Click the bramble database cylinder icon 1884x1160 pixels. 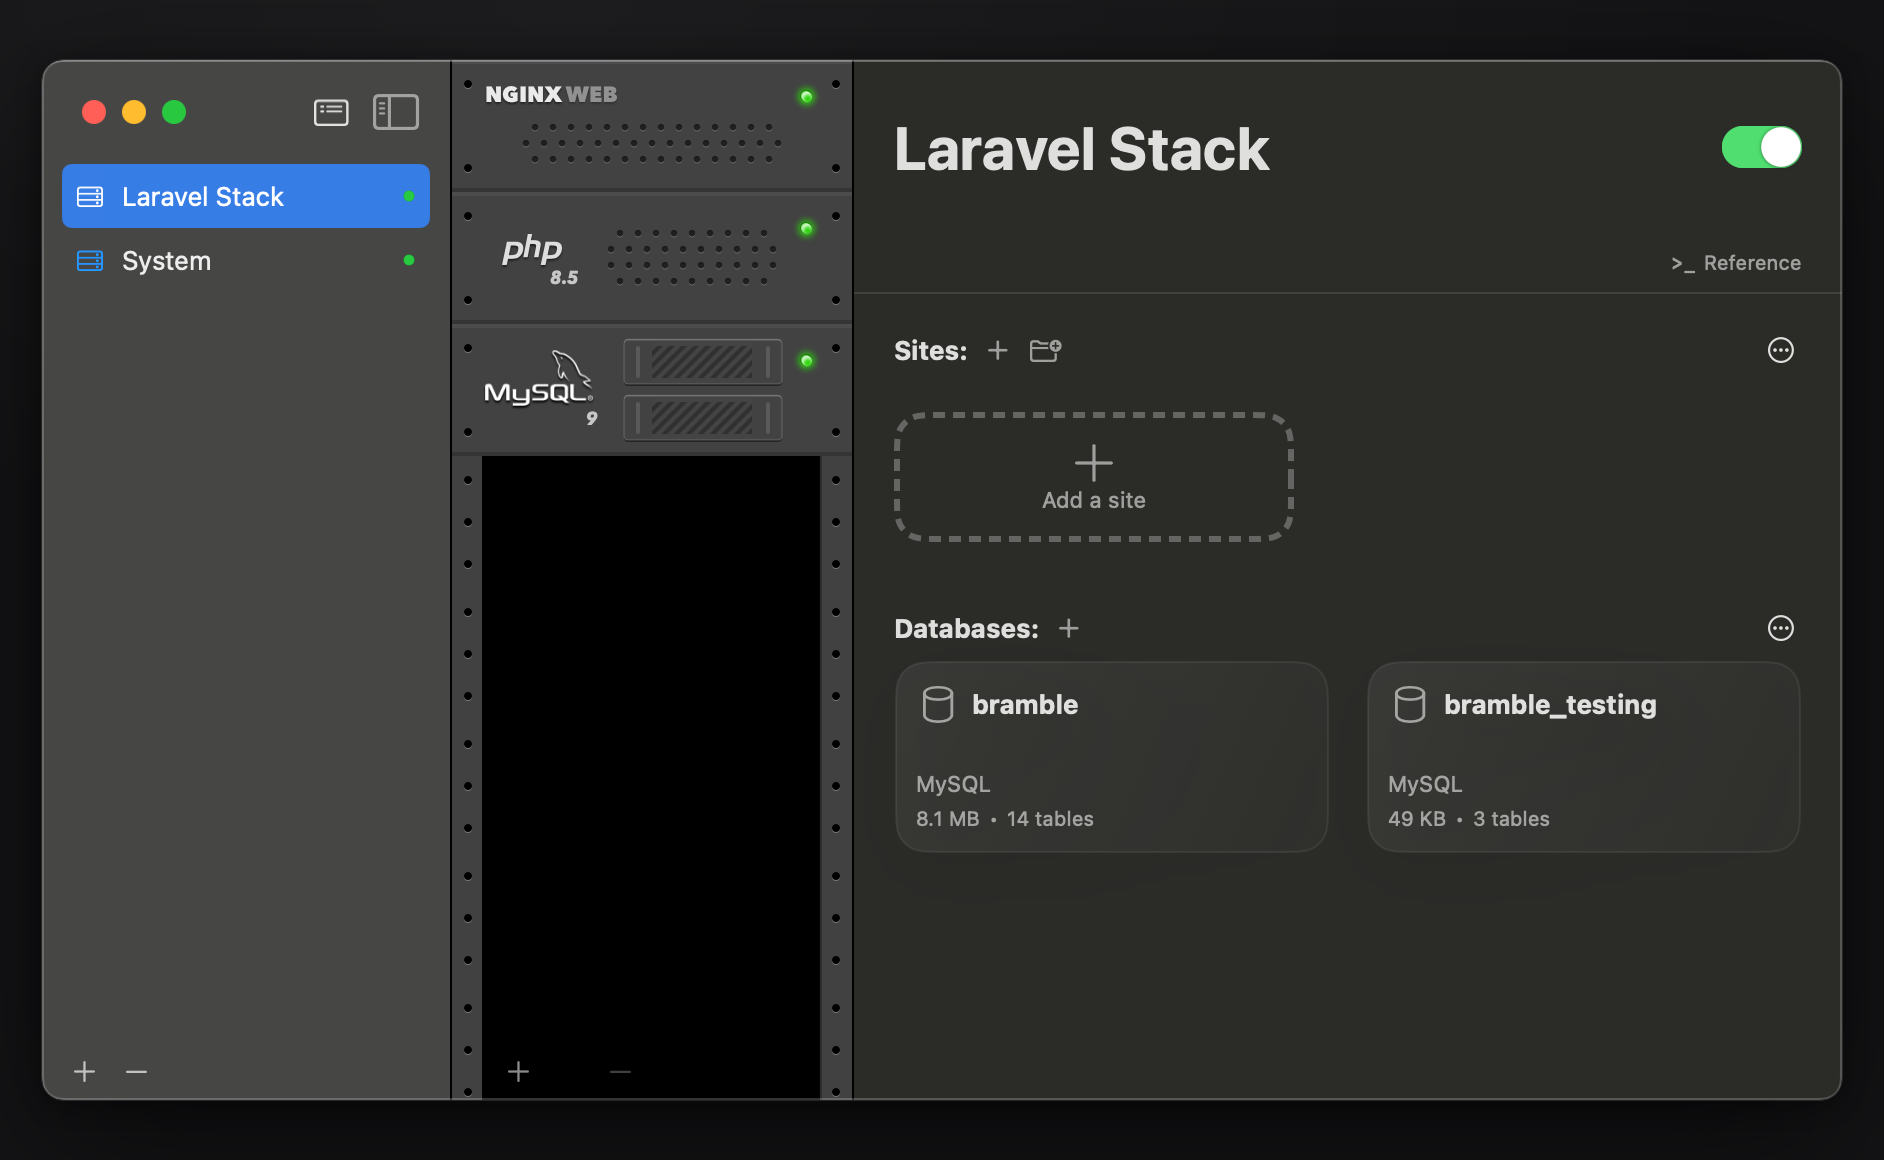(938, 704)
